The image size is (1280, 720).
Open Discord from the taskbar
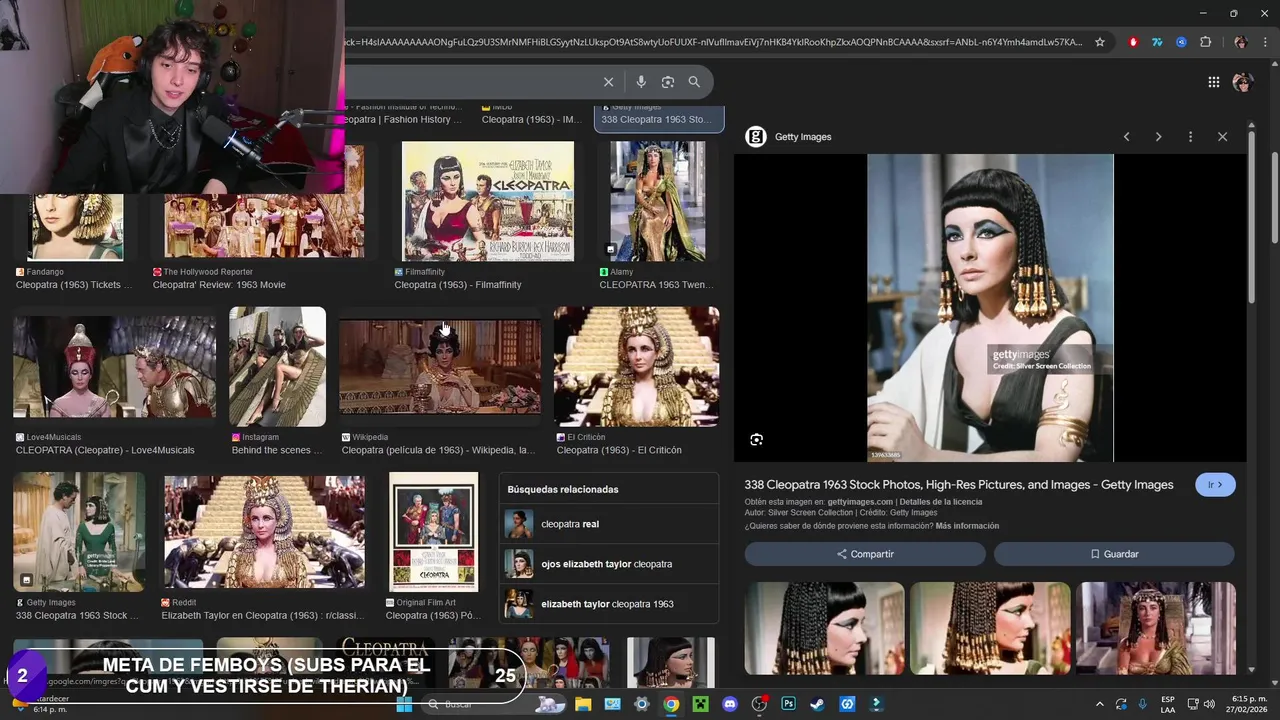[730, 704]
